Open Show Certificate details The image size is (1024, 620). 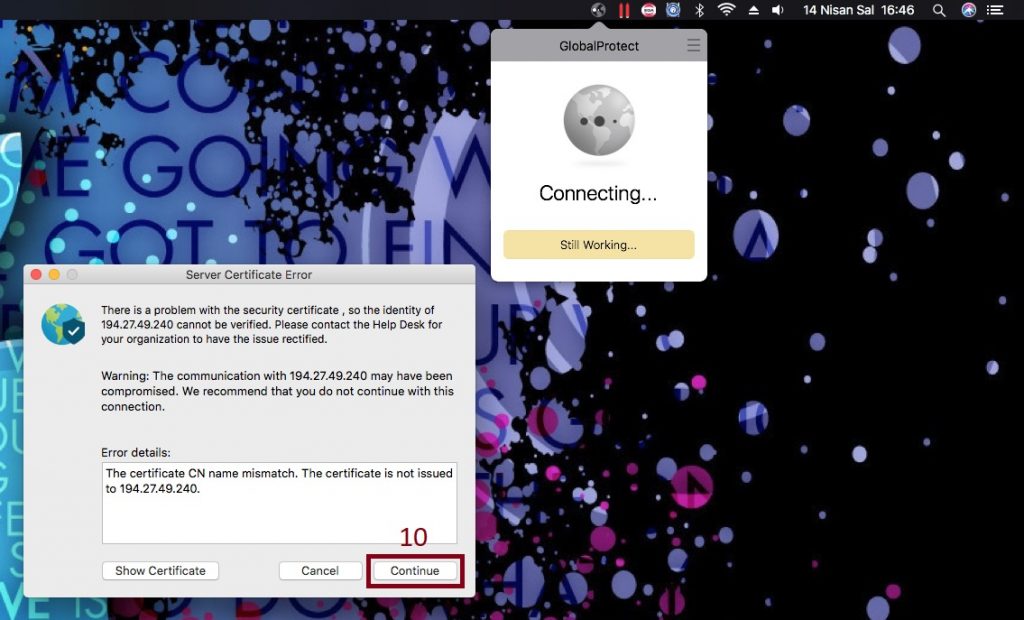coord(160,571)
